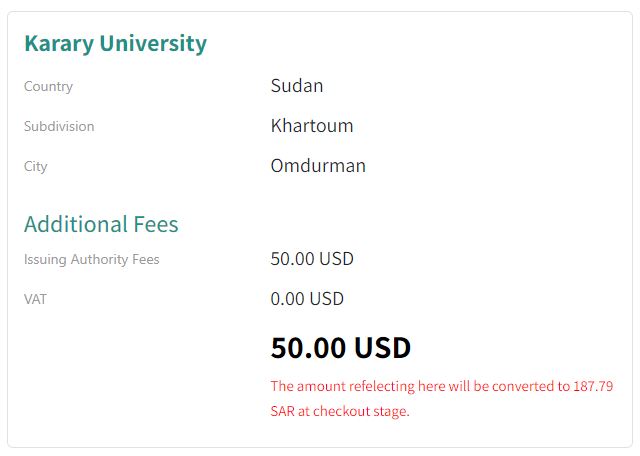This screenshot has width=640, height=456.
Task: Click the word "University" in the heading
Action: tap(151, 44)
